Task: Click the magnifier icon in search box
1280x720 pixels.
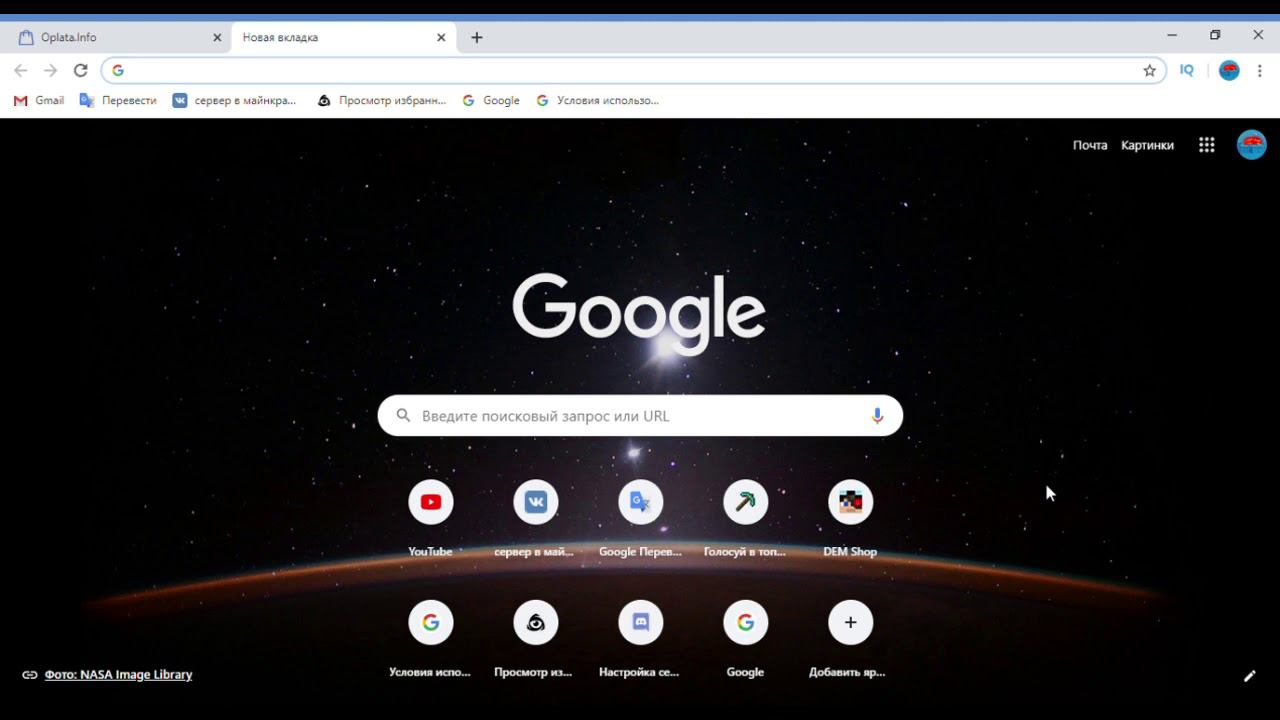Action: click(404, 416)
